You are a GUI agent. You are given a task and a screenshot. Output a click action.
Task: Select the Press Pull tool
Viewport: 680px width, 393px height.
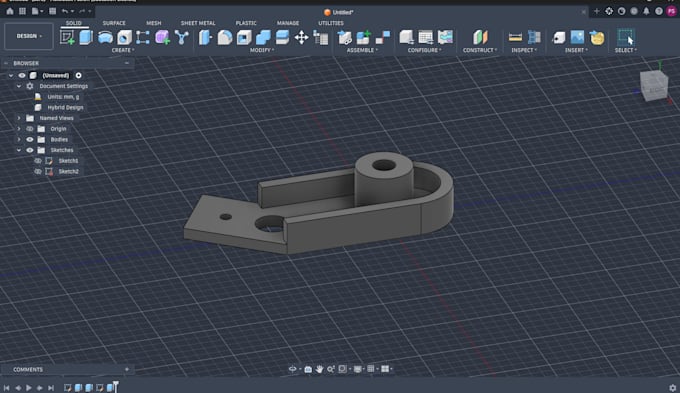pyautogui.click(x=205, y=37)
